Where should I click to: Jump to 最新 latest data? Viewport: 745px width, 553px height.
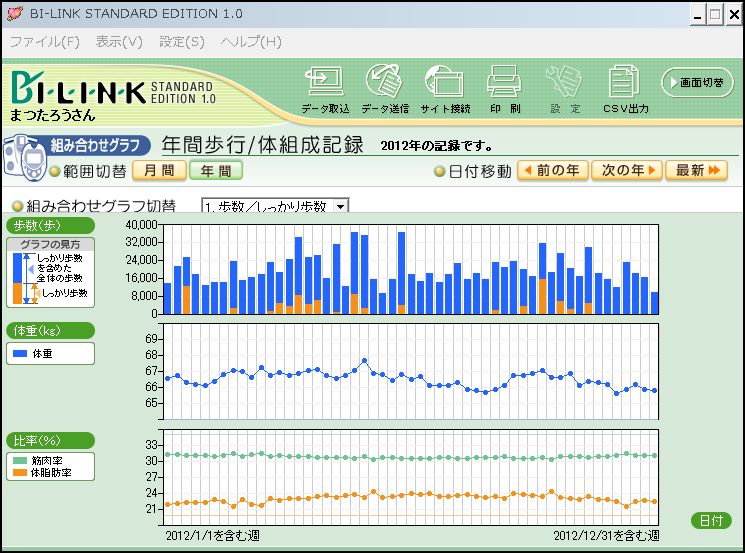(x=696, y=171)
